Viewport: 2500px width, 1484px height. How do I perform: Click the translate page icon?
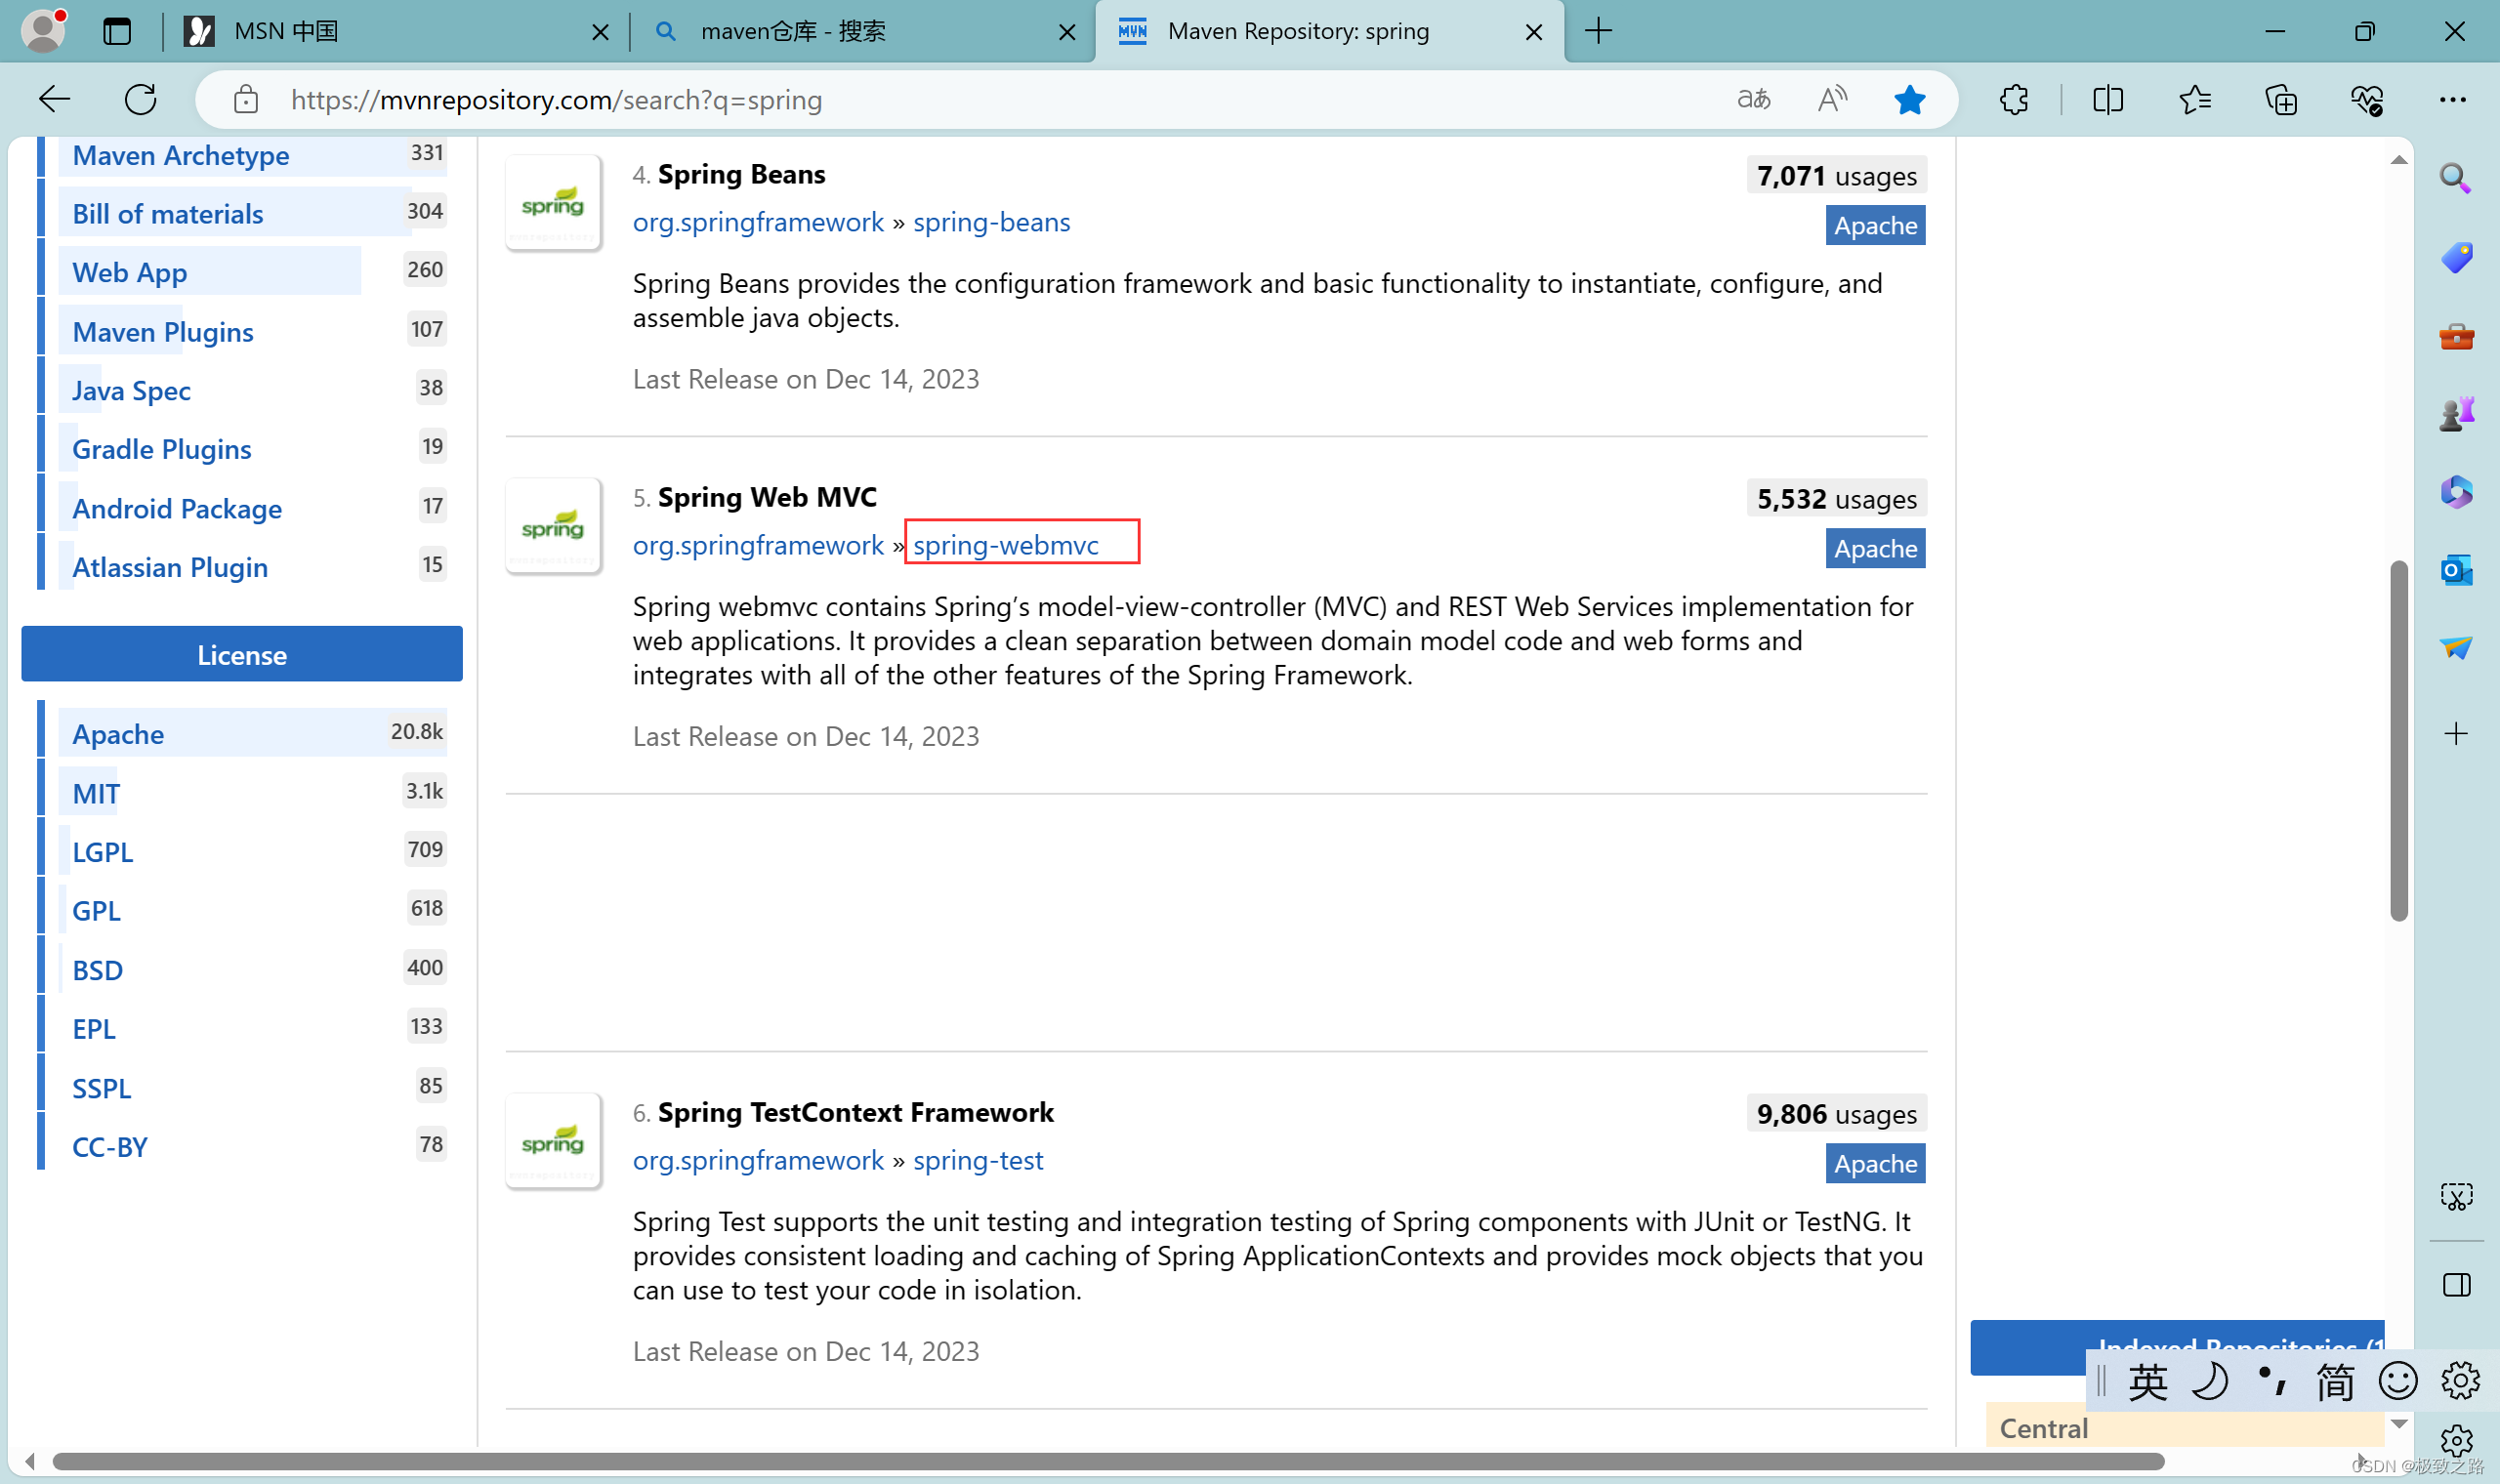[x=1754, y=99]
